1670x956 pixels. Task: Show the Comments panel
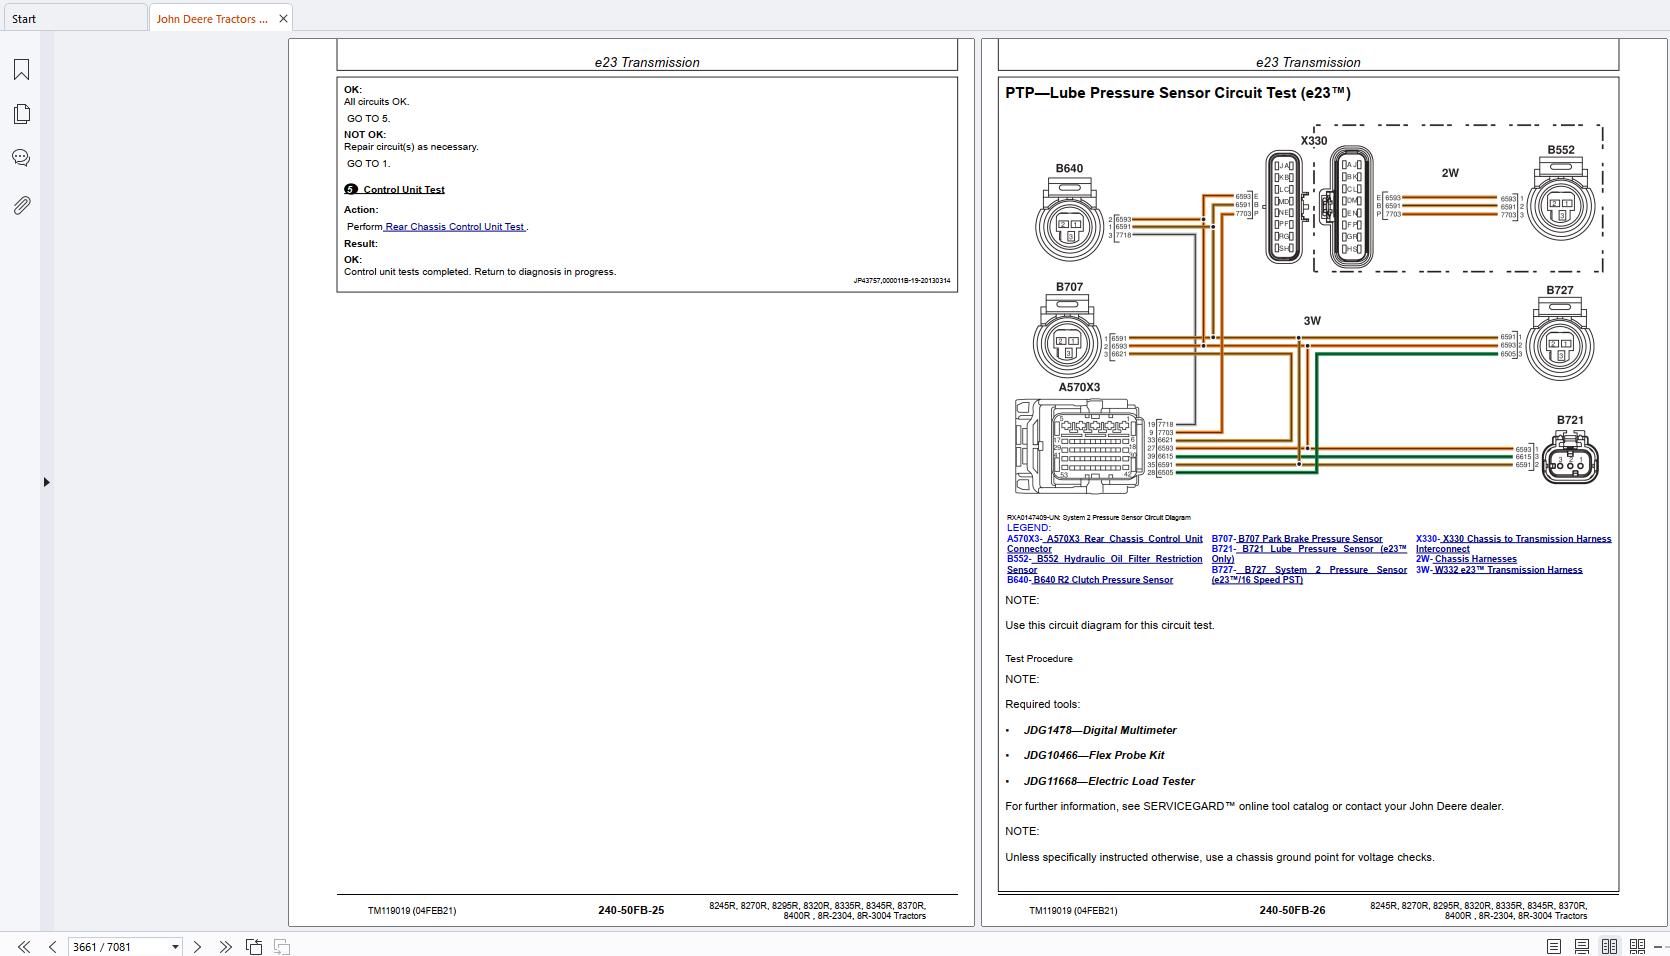pos(21,158)
